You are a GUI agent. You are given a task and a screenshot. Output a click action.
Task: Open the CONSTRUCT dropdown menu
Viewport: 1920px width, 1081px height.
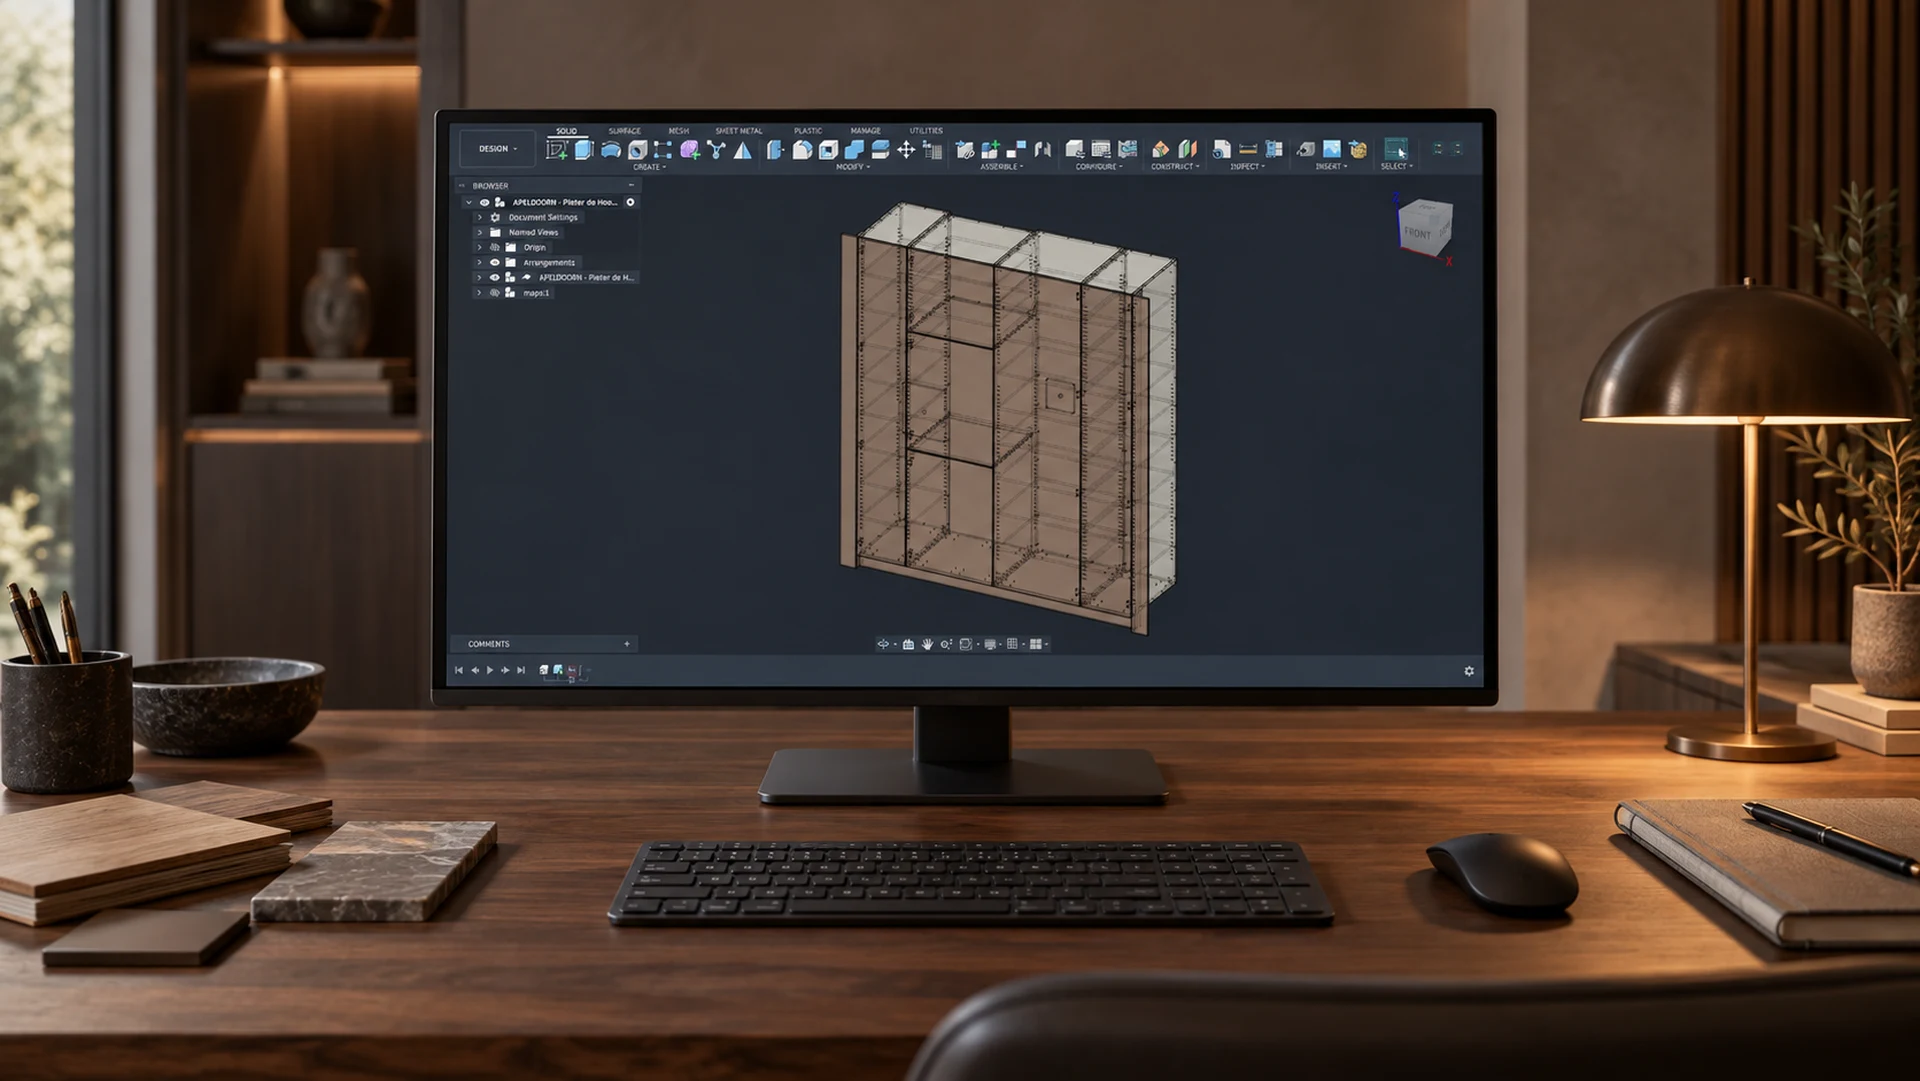pyautogui.click(x=1175, y=167)
